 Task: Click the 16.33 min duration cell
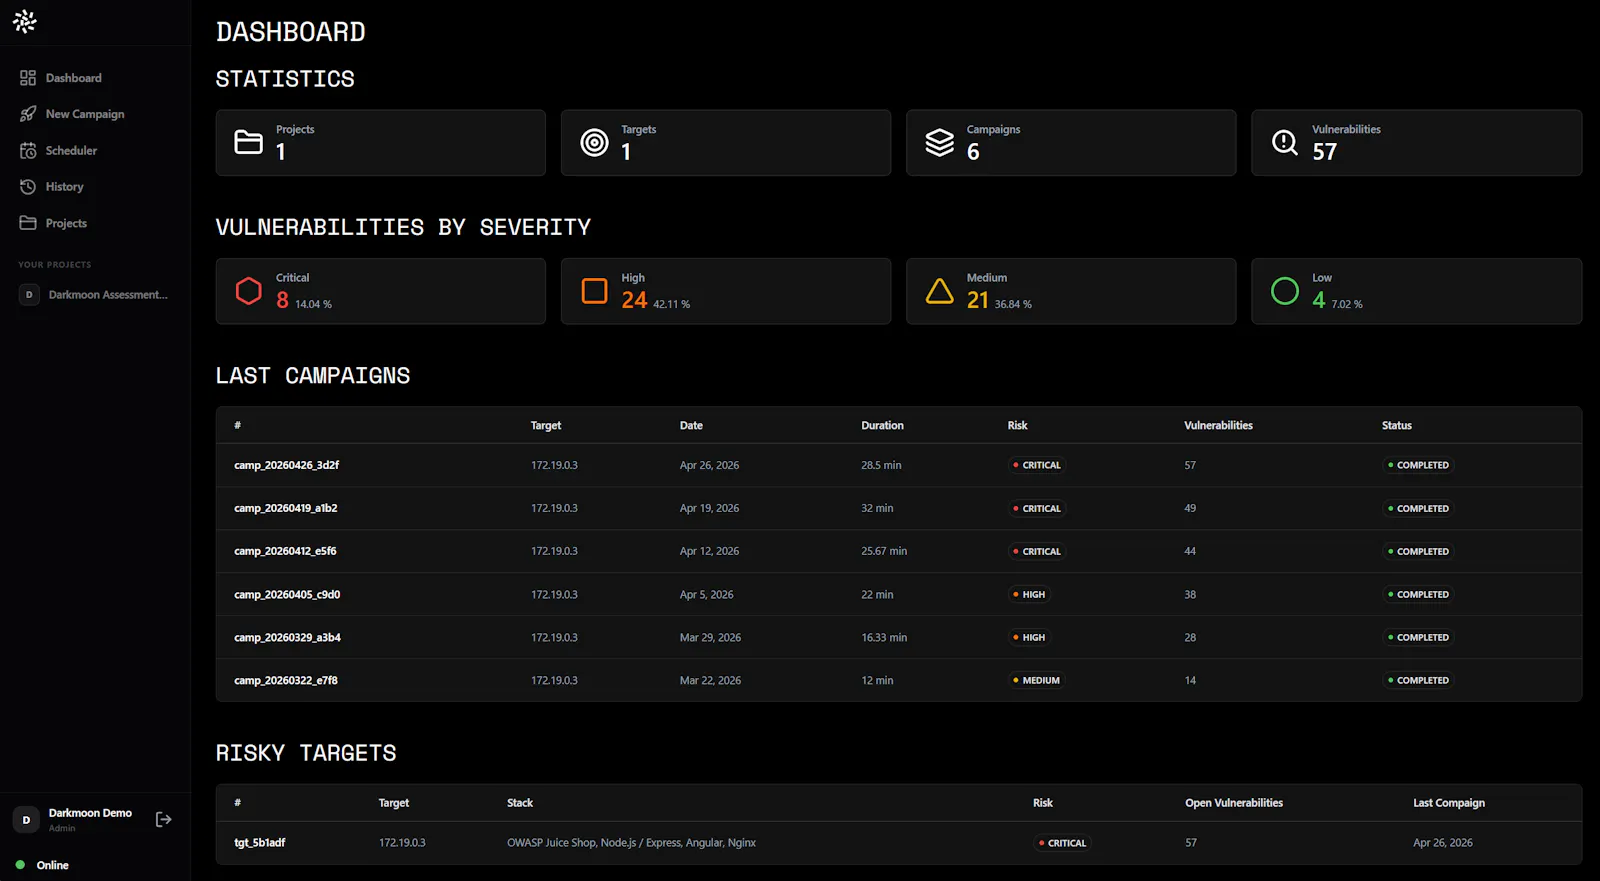[x=884, y=637]
